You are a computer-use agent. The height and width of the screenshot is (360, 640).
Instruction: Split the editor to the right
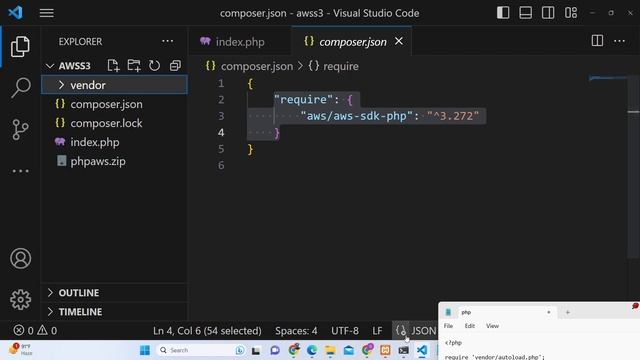(597, 41)
